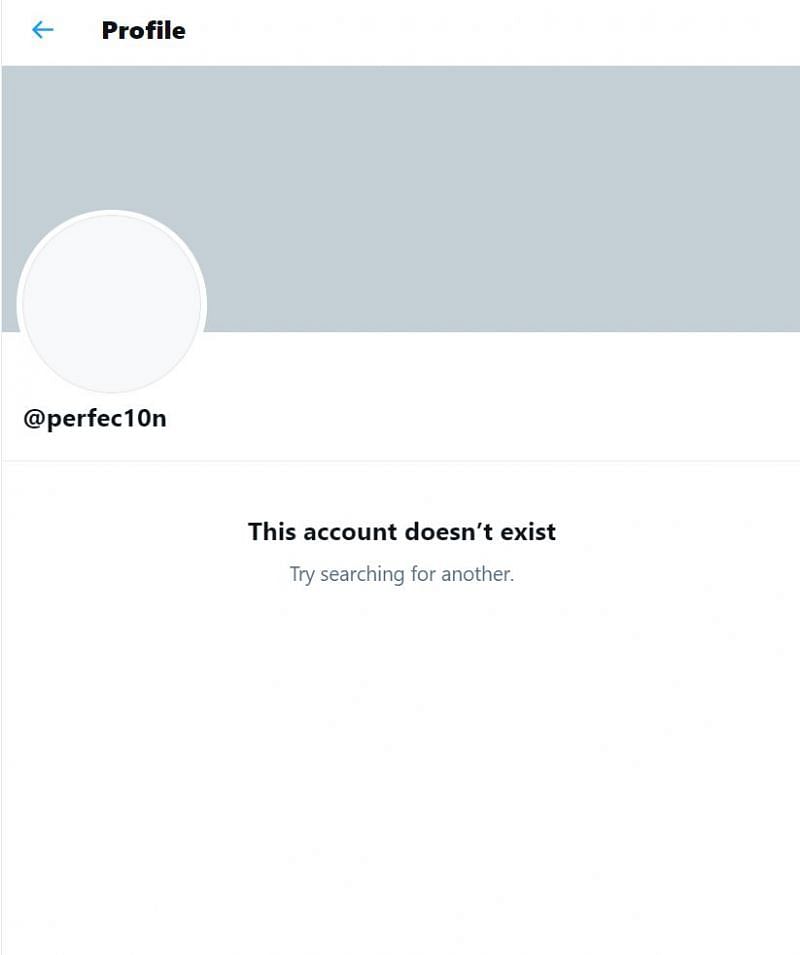The image size is (800, 955).
Task: Click the word "doesn't" in the heading
Action: pos(449,532)
